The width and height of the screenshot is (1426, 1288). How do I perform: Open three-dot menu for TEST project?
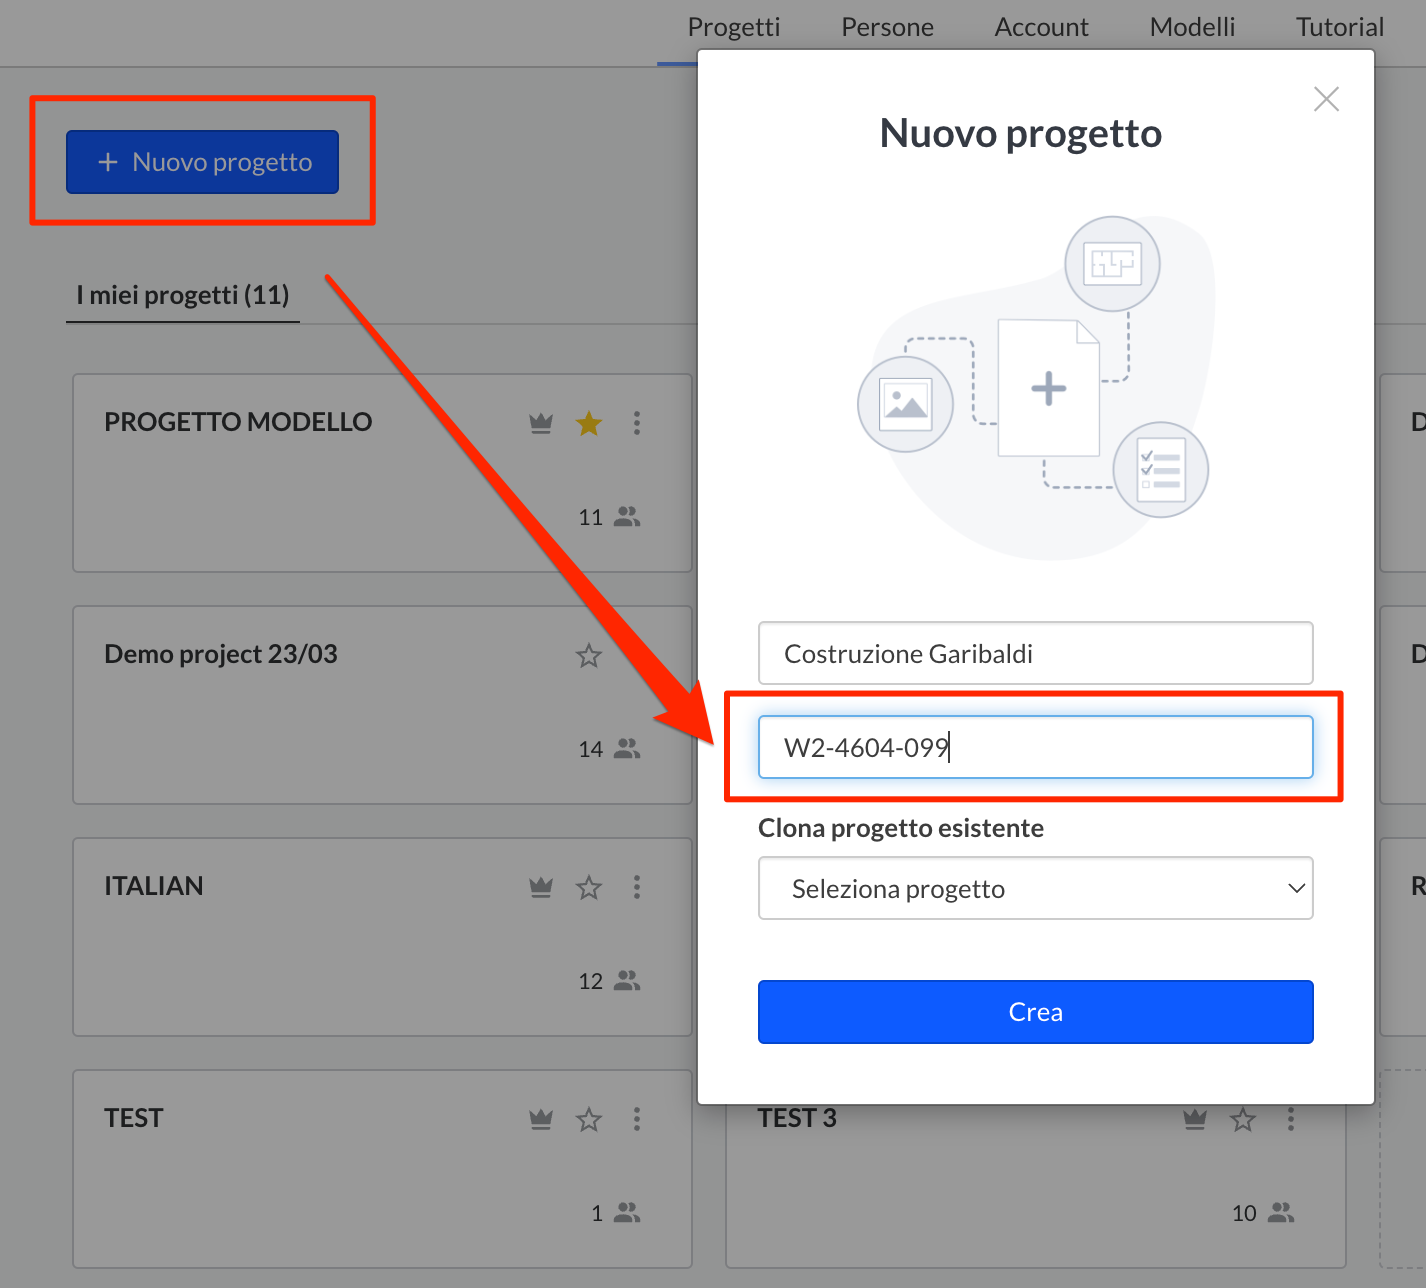coord(637,1120)
